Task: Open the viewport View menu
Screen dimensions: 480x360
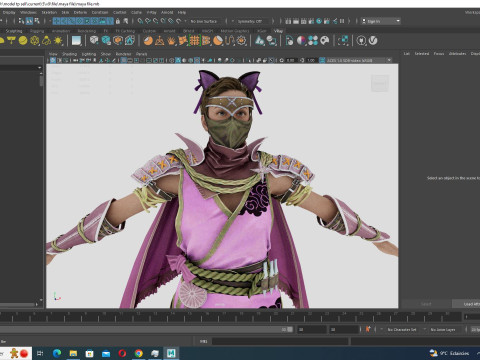Action: [x=53, y=54]
